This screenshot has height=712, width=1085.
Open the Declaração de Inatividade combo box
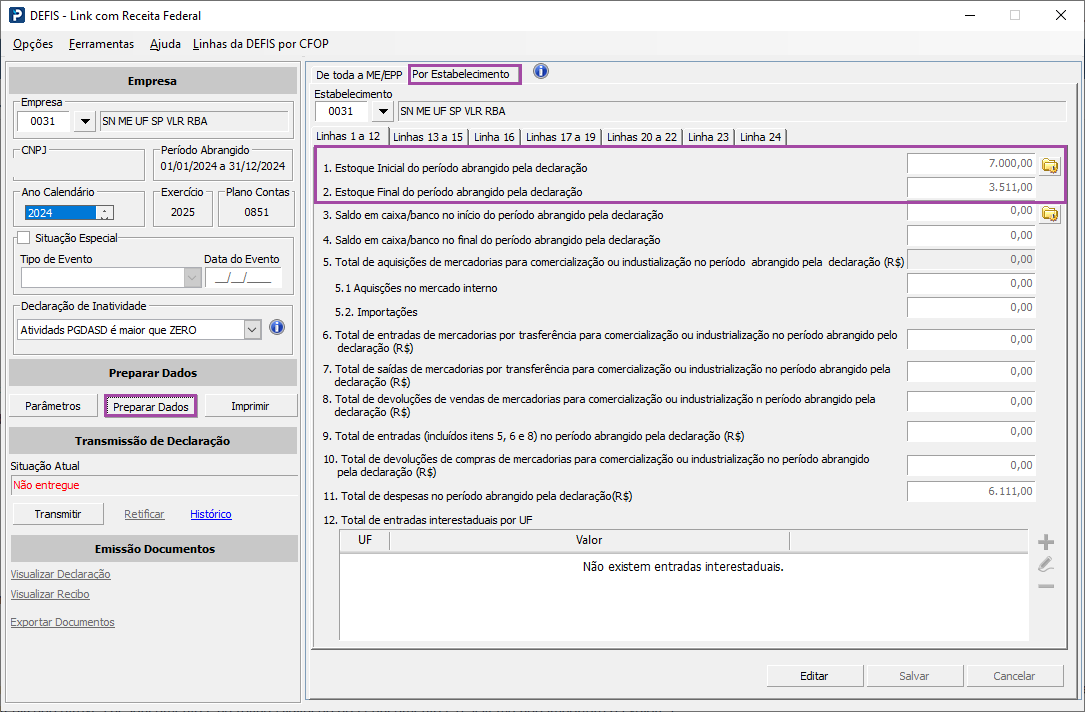pyautogui.click(x=251, y=329)
